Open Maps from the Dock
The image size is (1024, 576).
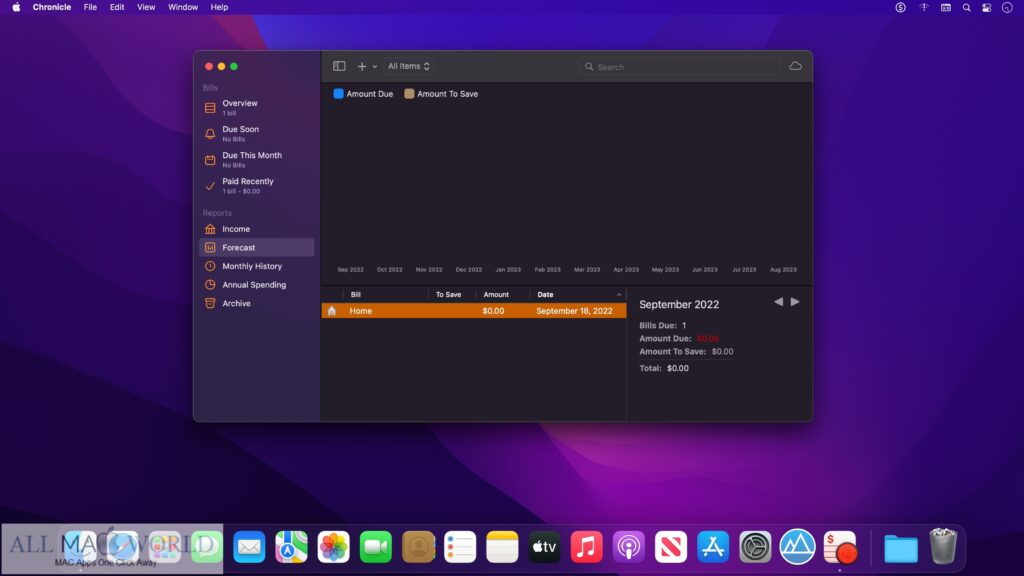[x=291, y=547]
